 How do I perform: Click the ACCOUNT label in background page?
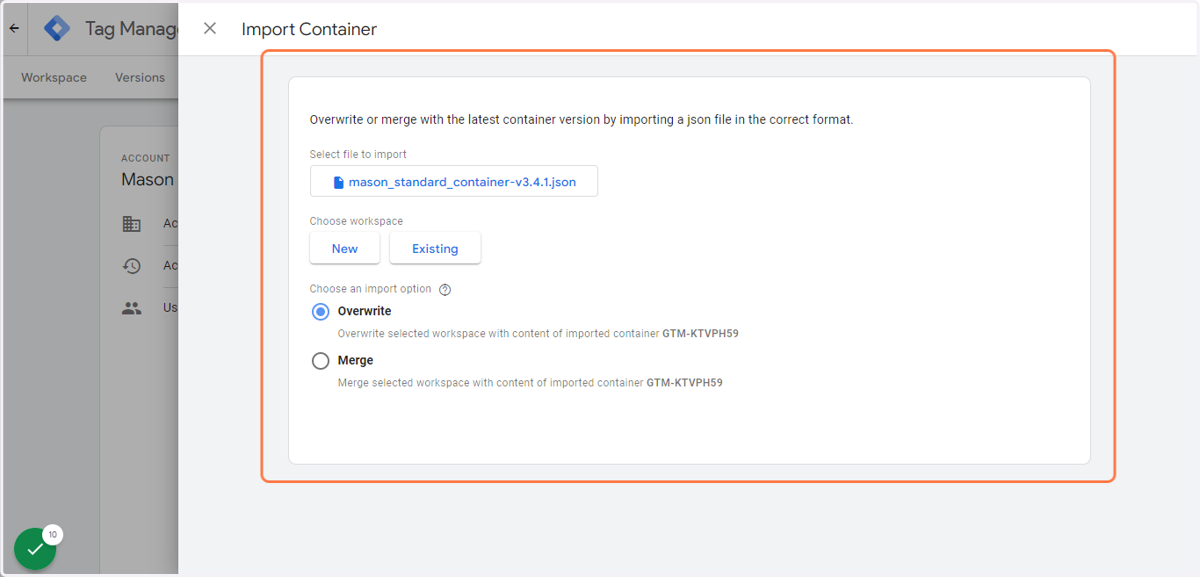pyautogui.click(x=146, y=158)
